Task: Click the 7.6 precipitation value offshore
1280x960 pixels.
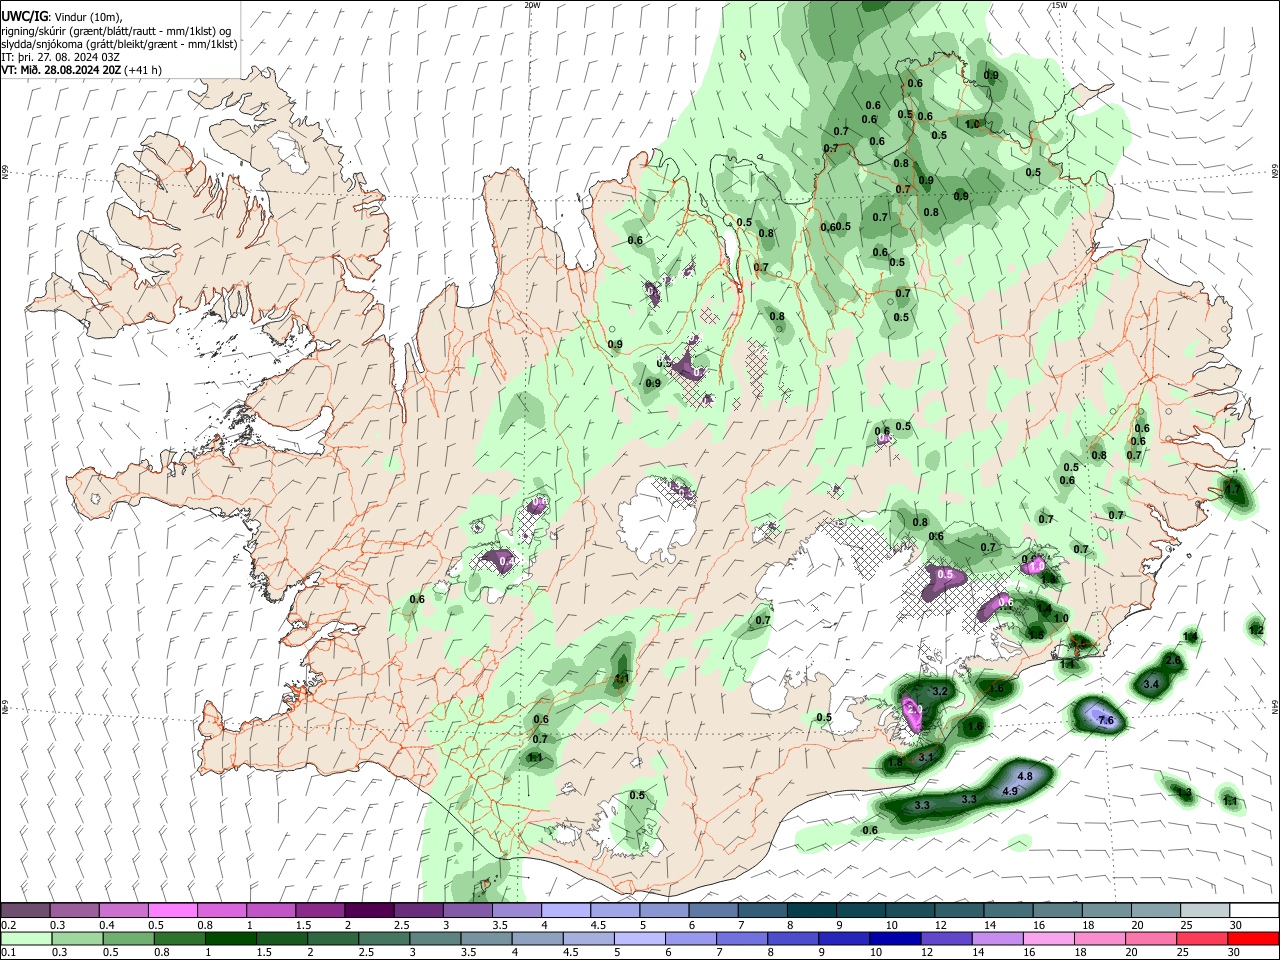Action: [x=1106, y=720]
